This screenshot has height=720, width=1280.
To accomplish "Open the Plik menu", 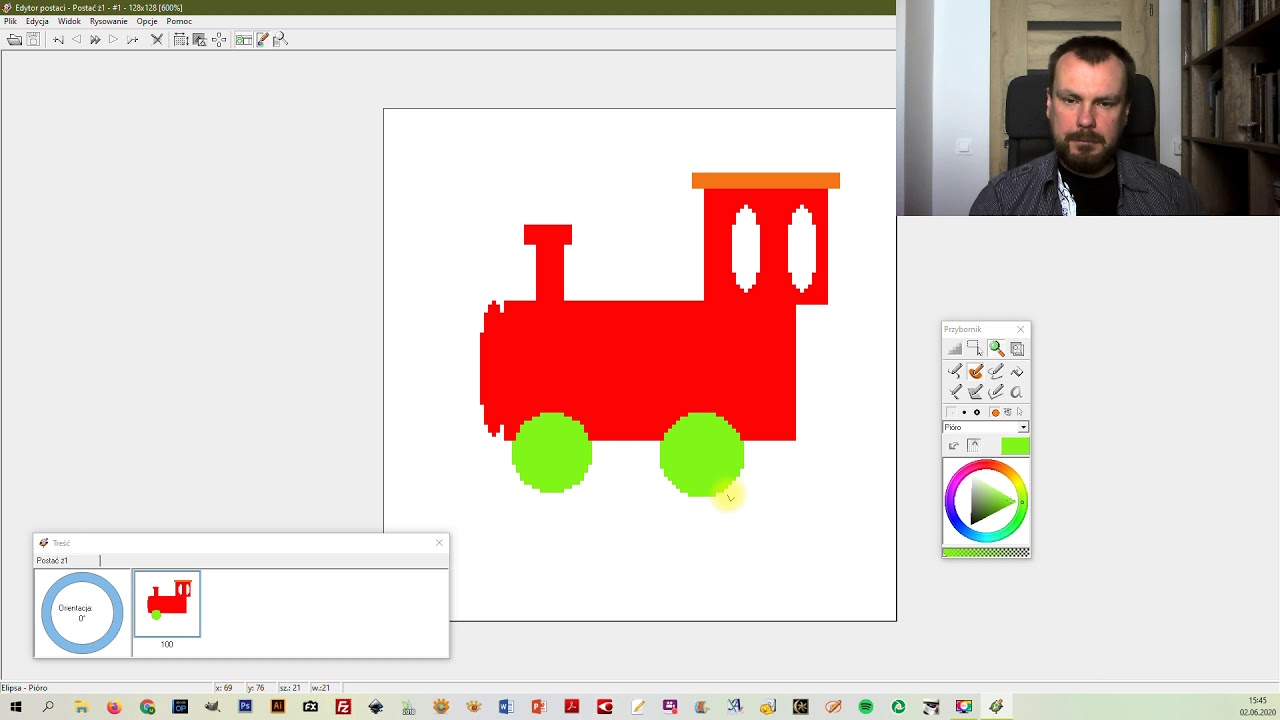I will (10, 21).
